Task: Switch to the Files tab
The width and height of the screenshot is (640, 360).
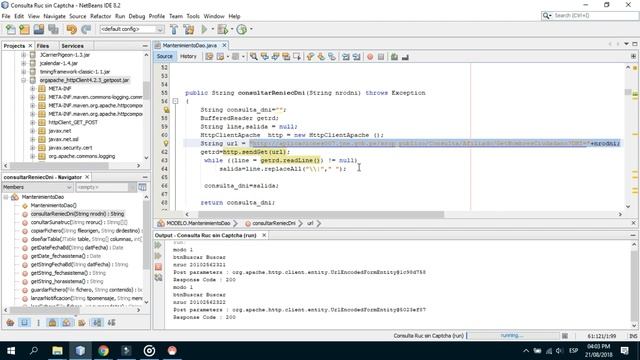Action: [x=42, y=46]
